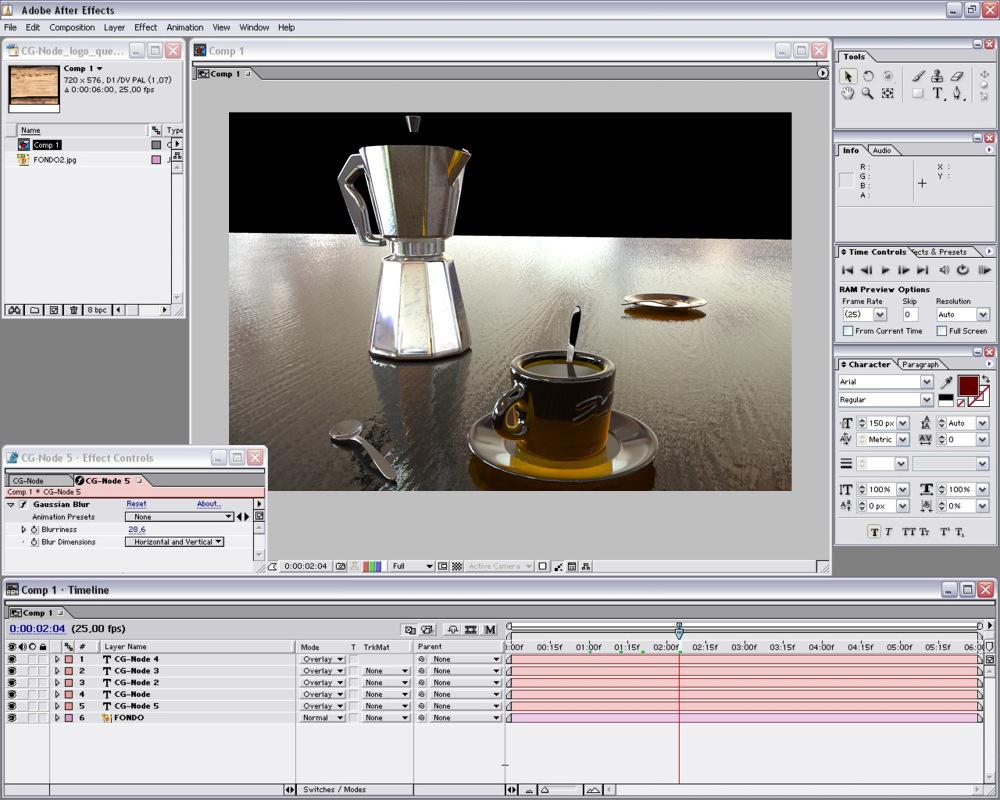
Task: Toggle audio mute in Time Controls
Action: tap(945, 270)
